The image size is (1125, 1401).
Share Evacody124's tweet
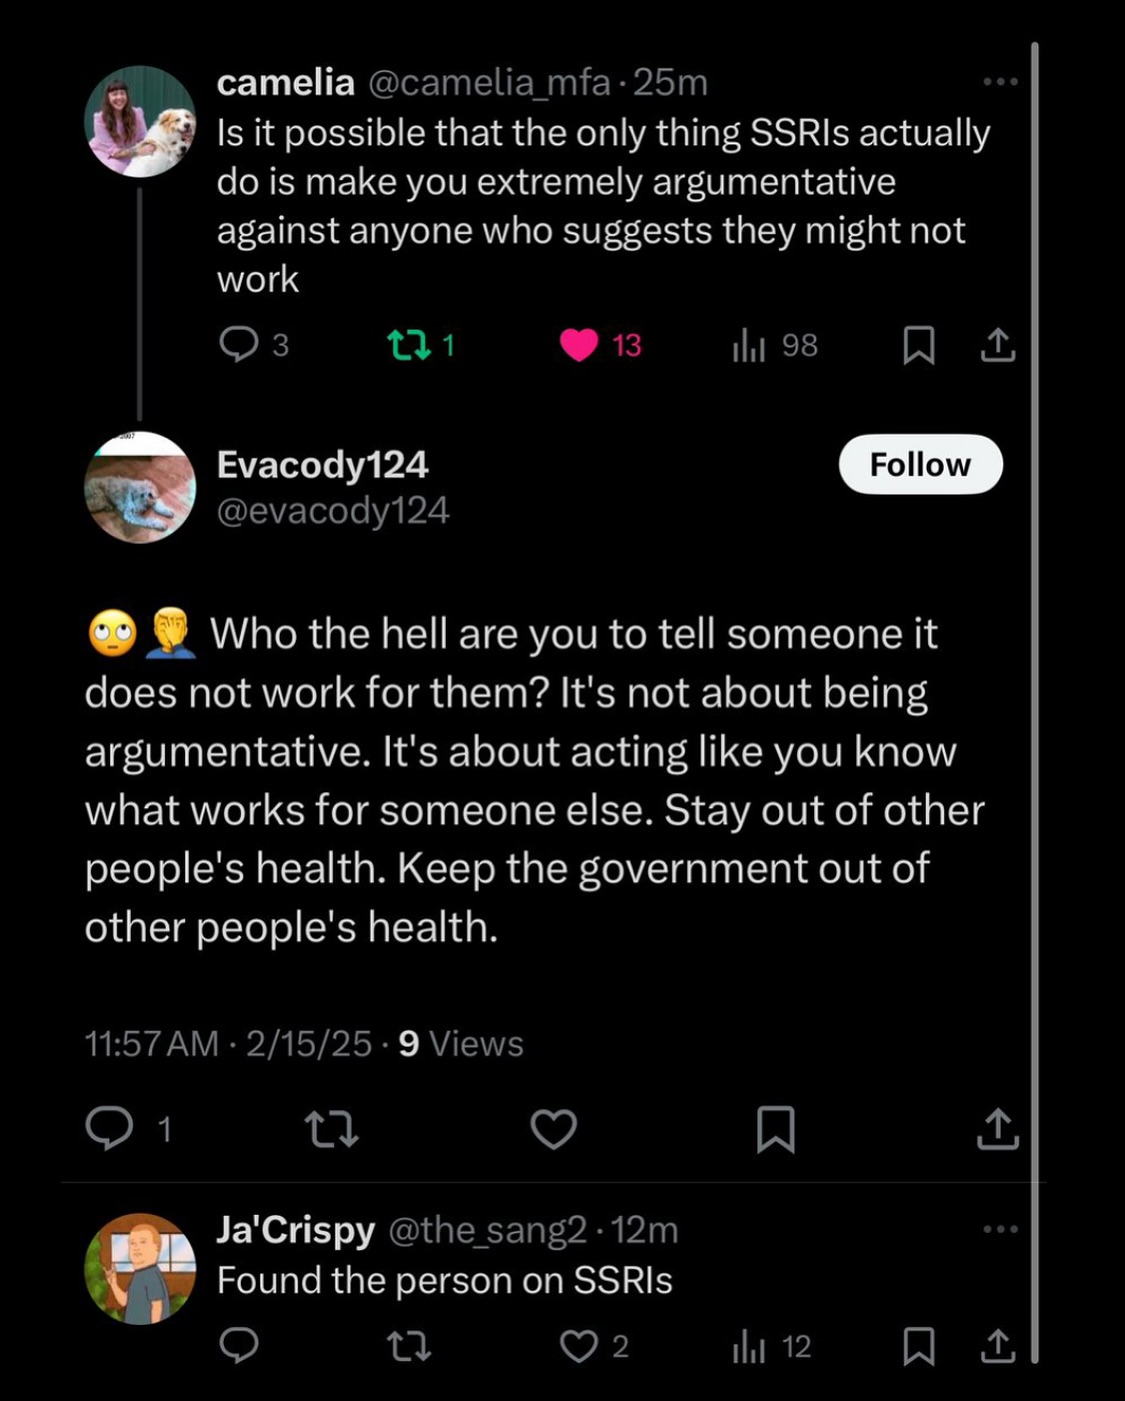coord(997,1130)
